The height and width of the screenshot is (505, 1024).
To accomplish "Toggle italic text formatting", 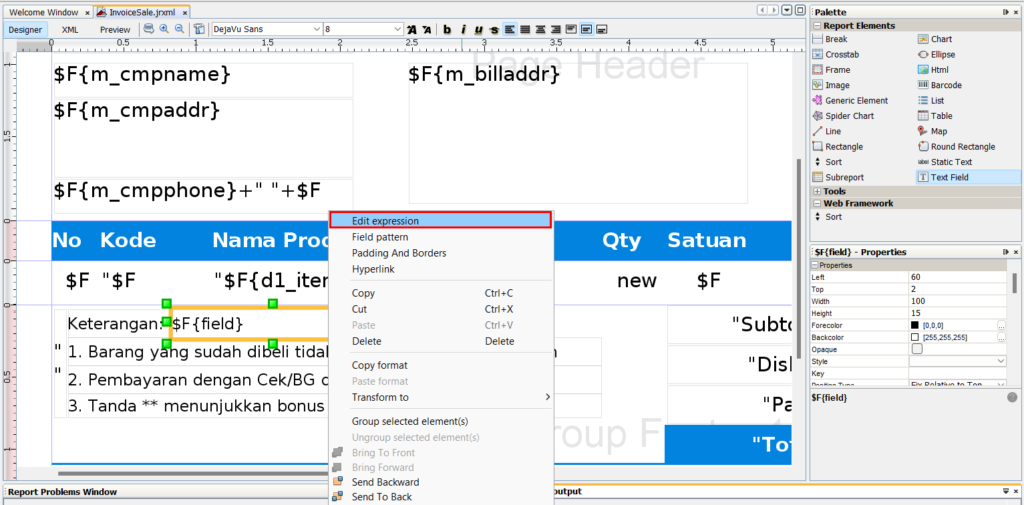I will point(463,29).
